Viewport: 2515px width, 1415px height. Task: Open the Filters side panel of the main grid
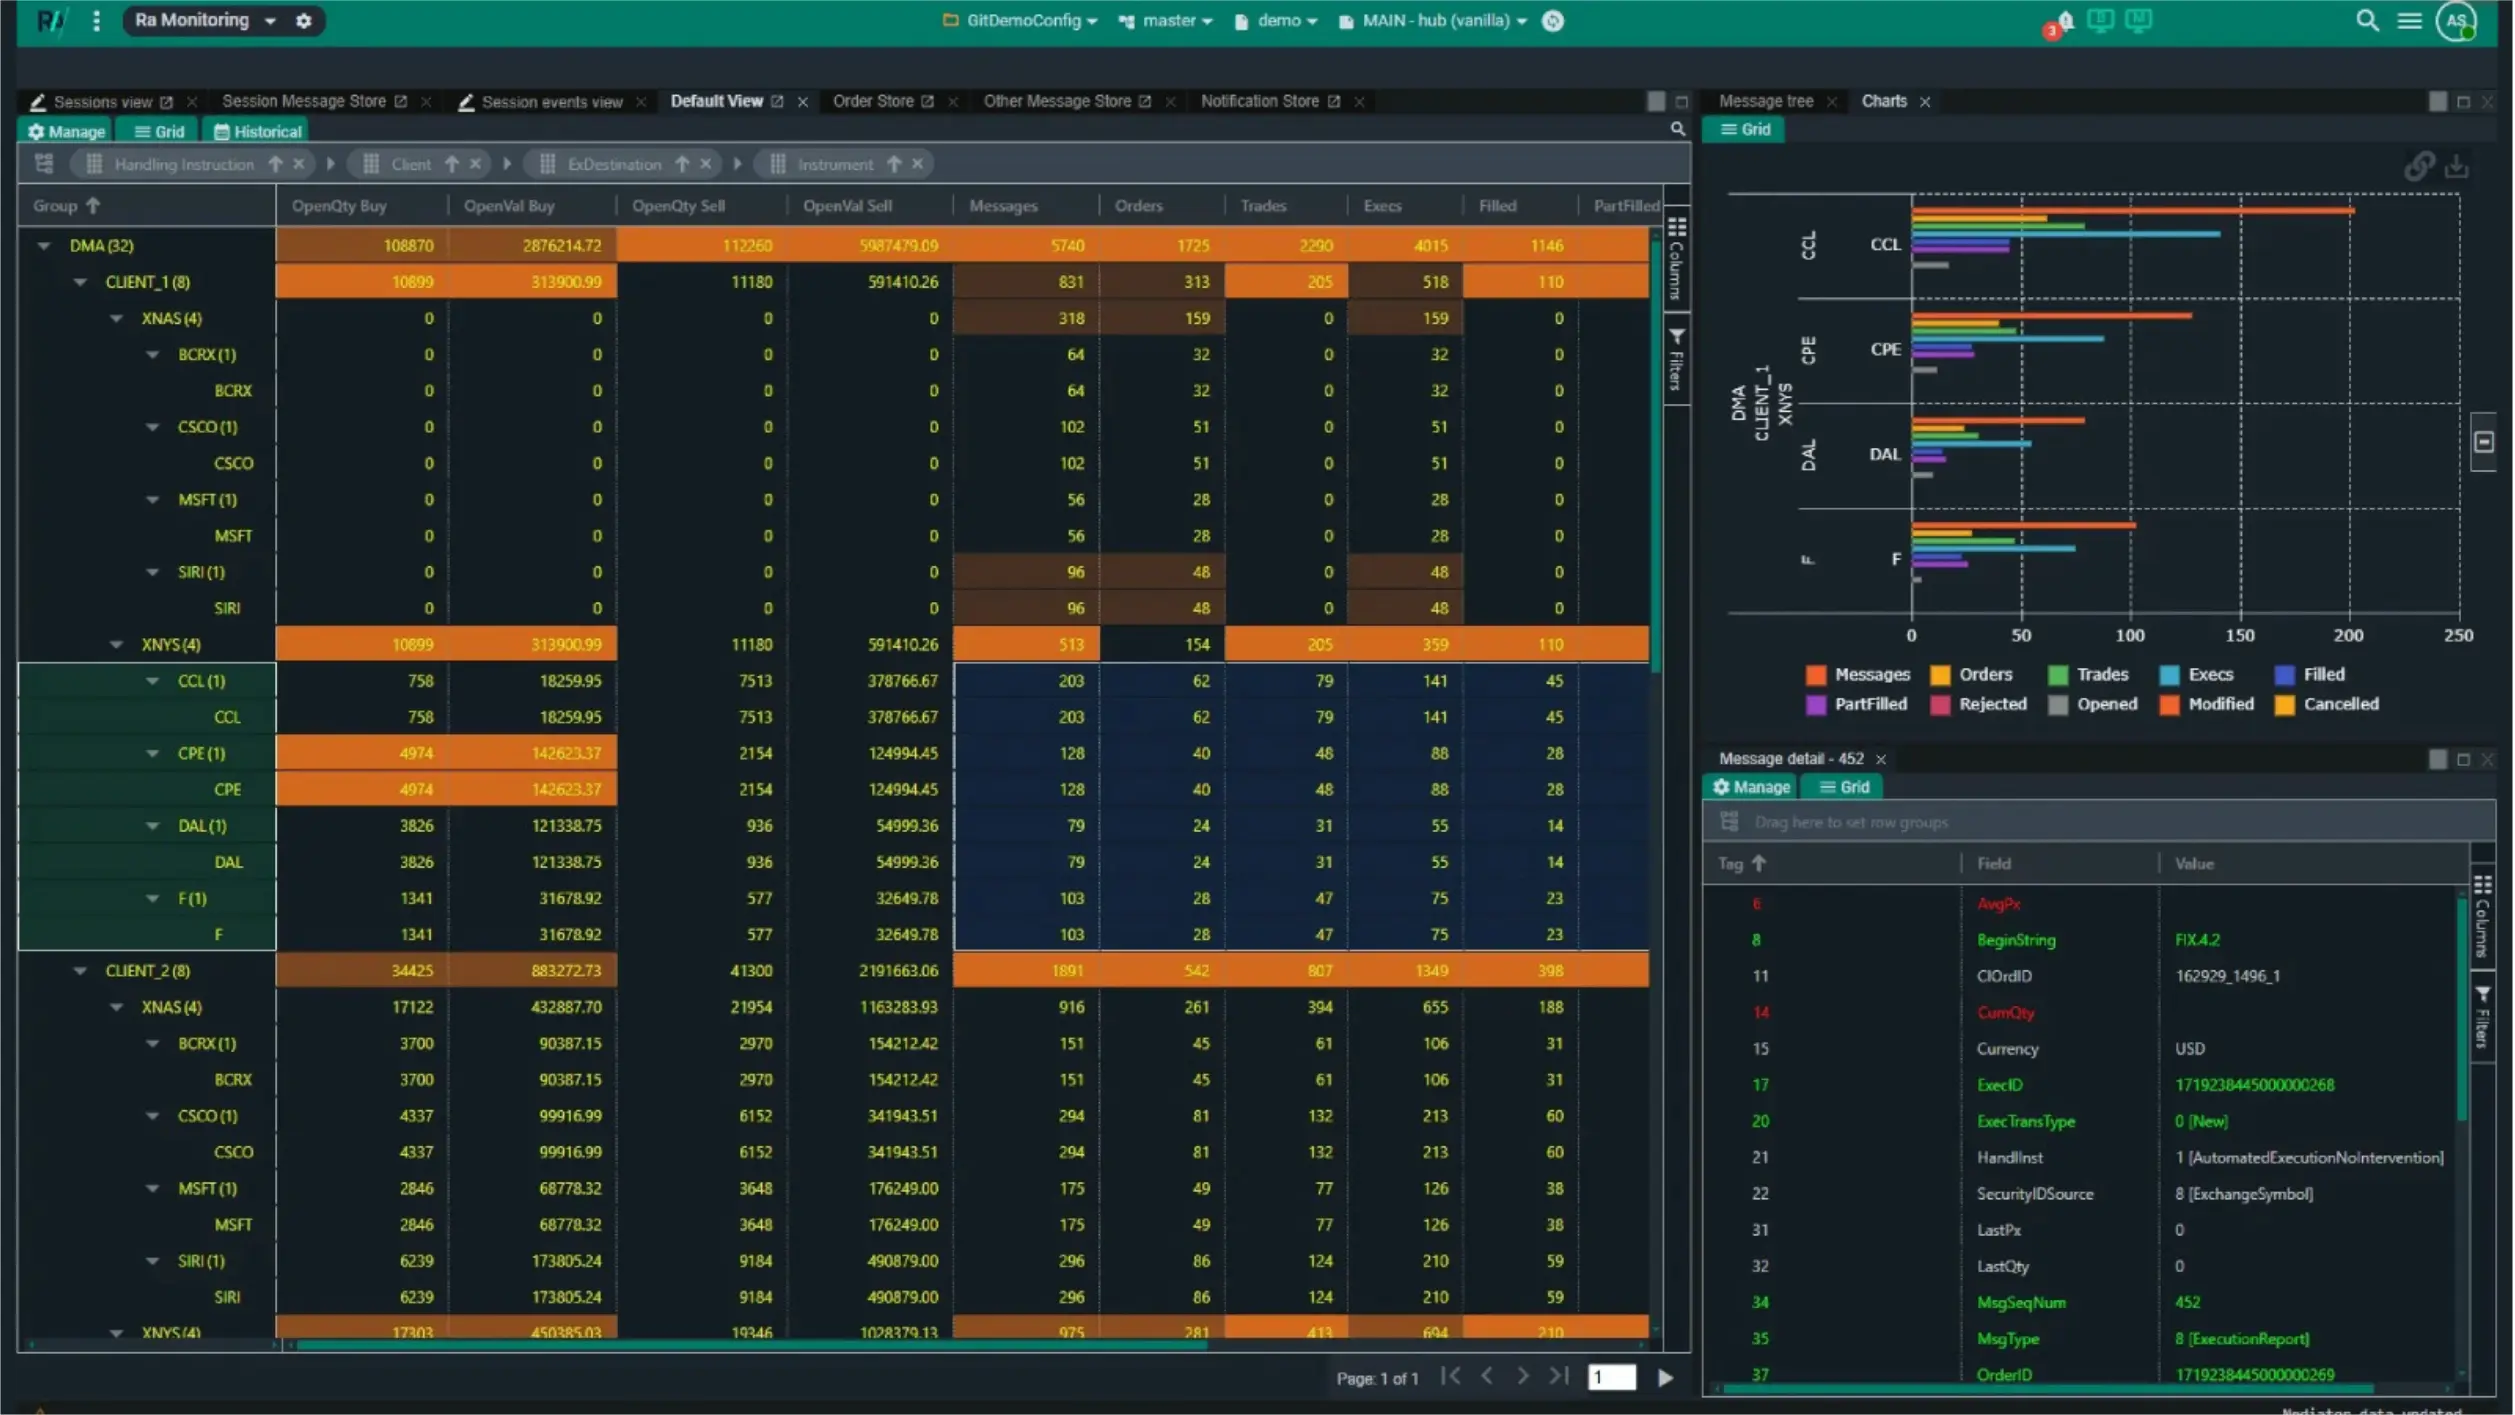click(x=1677, y=357)
